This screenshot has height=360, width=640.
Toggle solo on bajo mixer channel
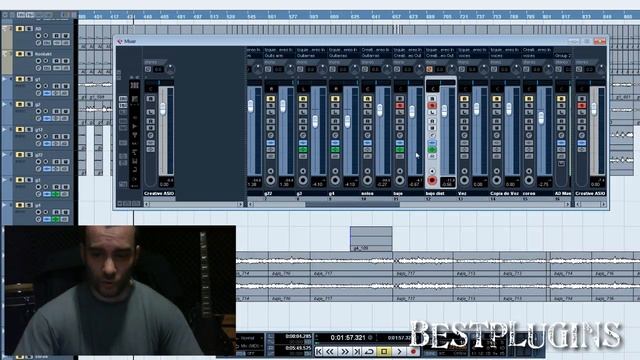(400, 105)
